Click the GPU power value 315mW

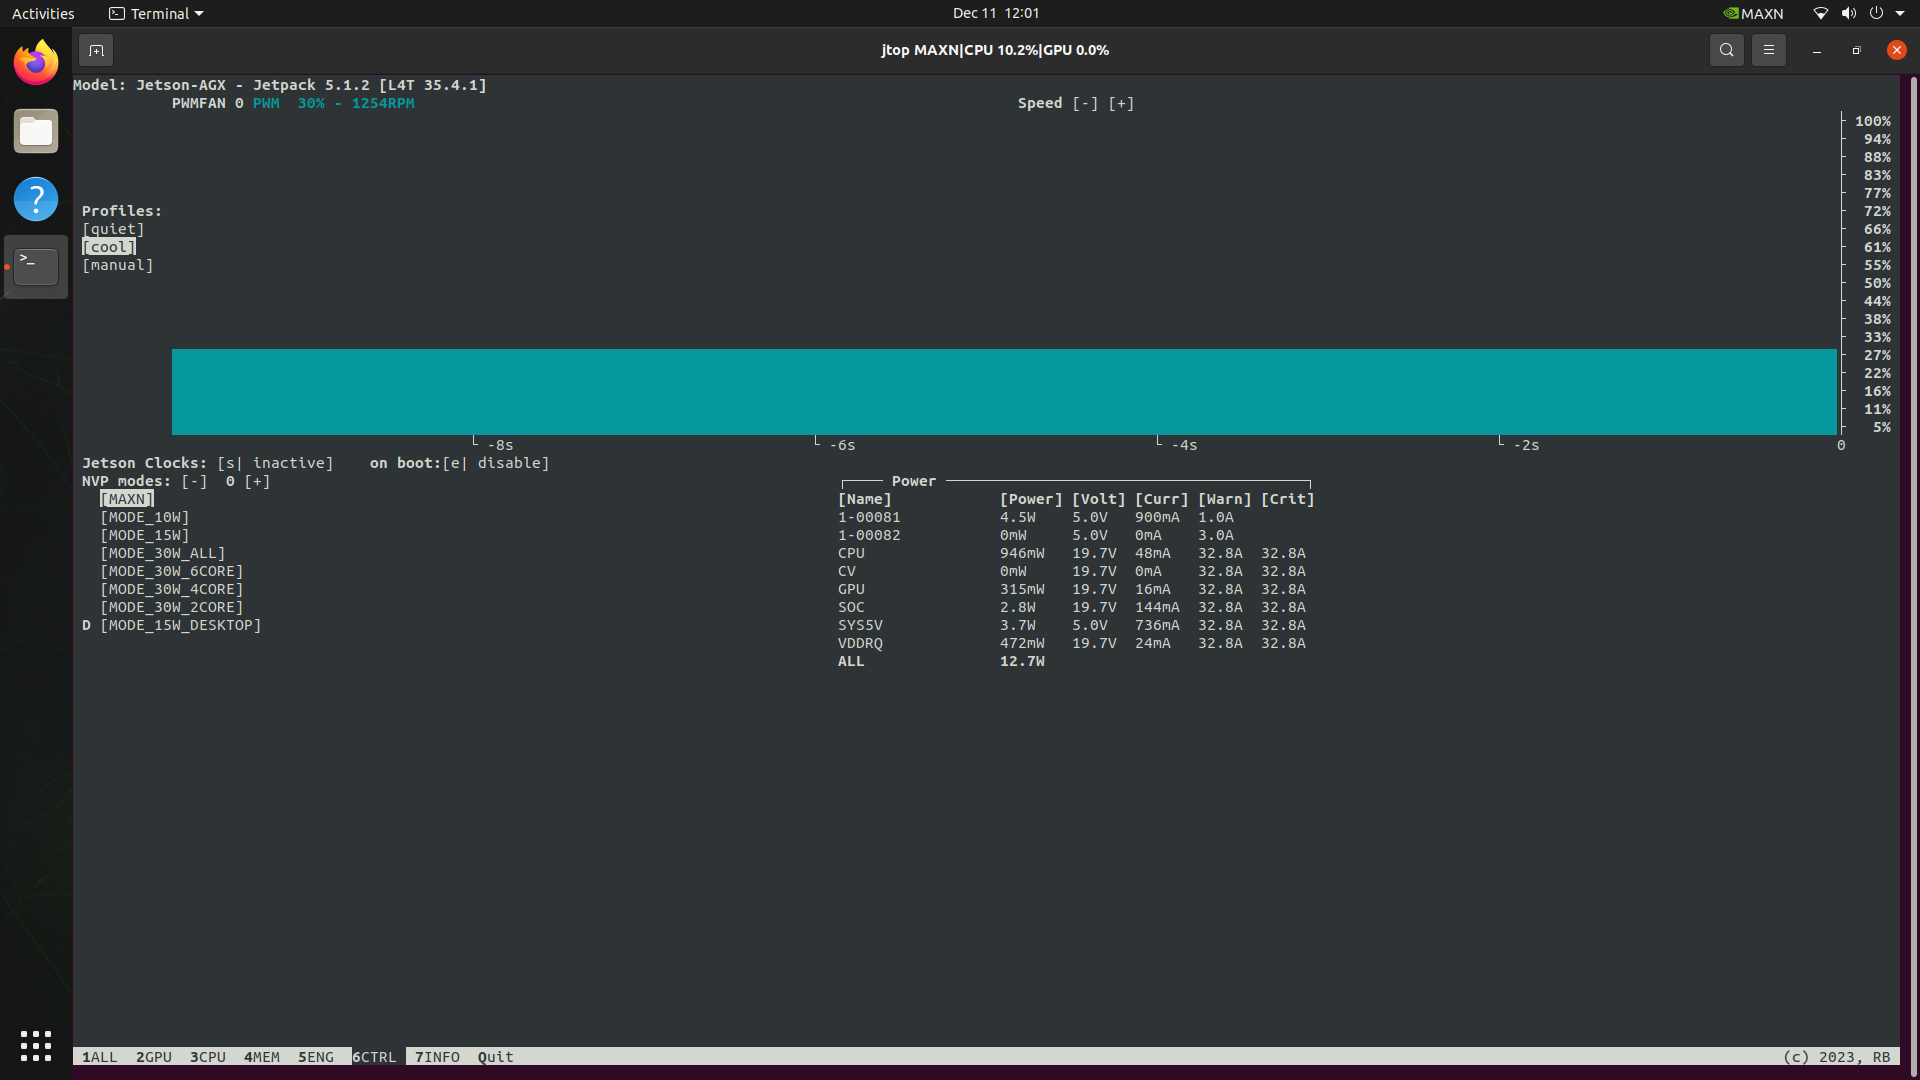1022,589
